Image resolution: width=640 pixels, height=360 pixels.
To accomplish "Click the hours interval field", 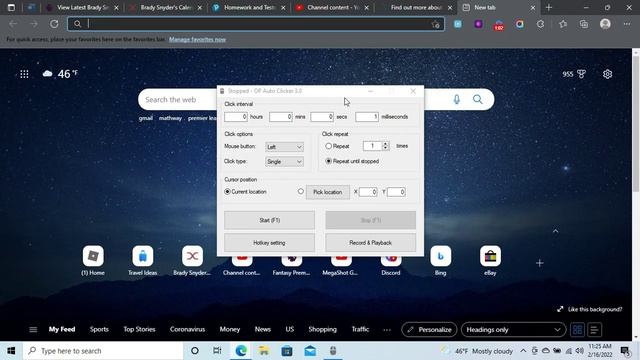I will click(236, 117).
